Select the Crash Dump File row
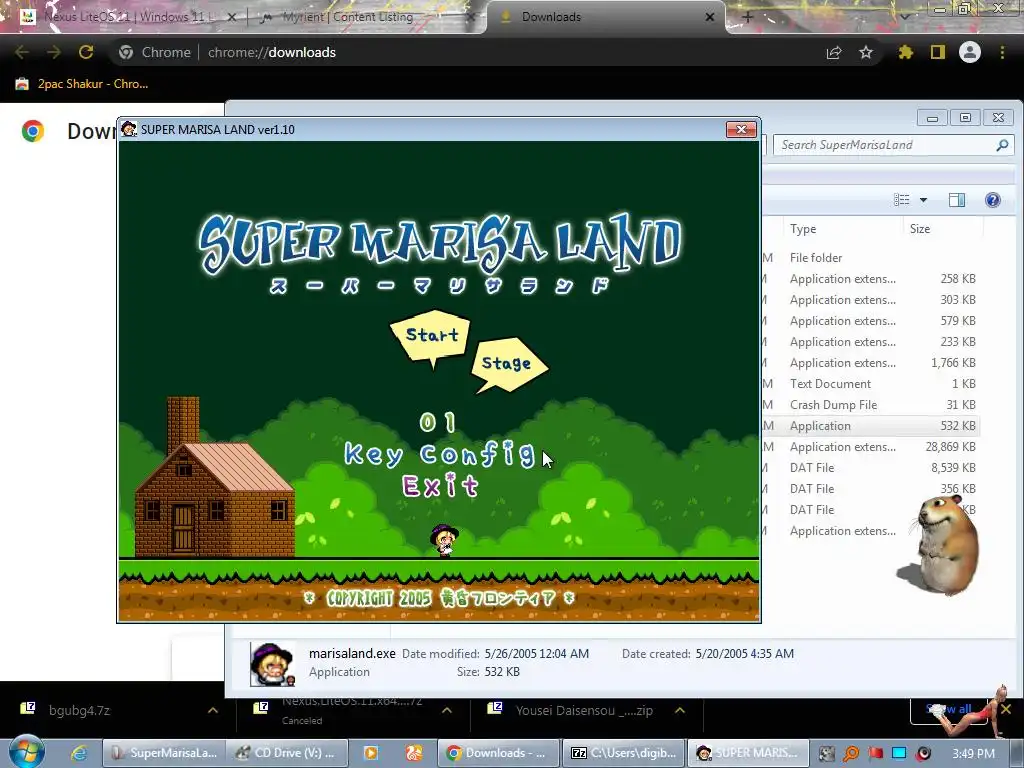 point(872,404)
